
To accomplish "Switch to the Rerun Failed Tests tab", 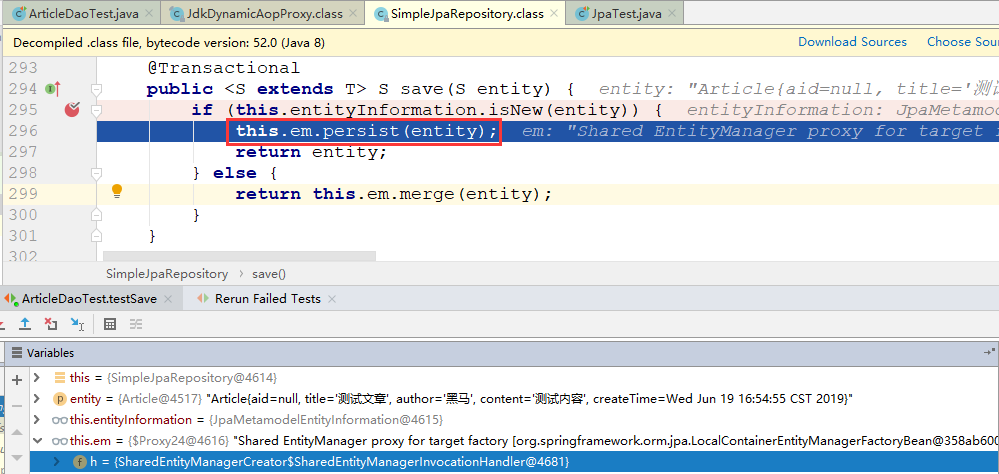I will pos(268,299).
